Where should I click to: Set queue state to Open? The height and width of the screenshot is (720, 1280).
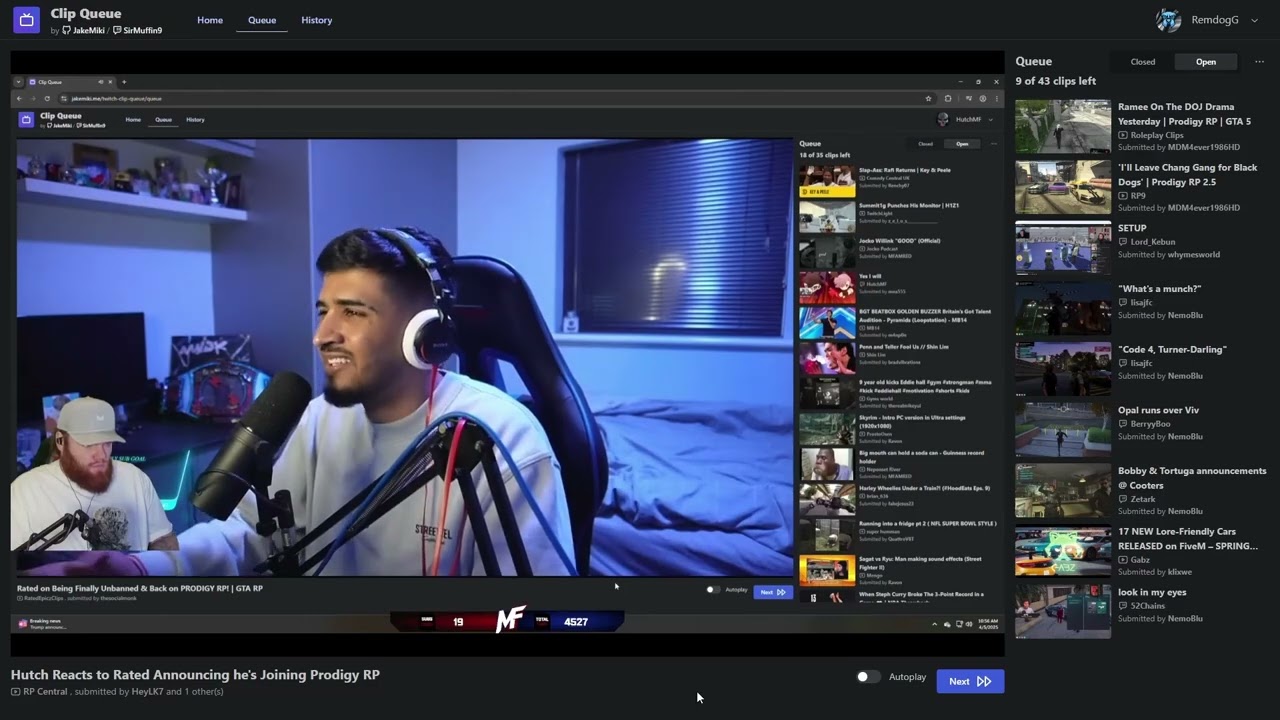tap(1206, 62)
